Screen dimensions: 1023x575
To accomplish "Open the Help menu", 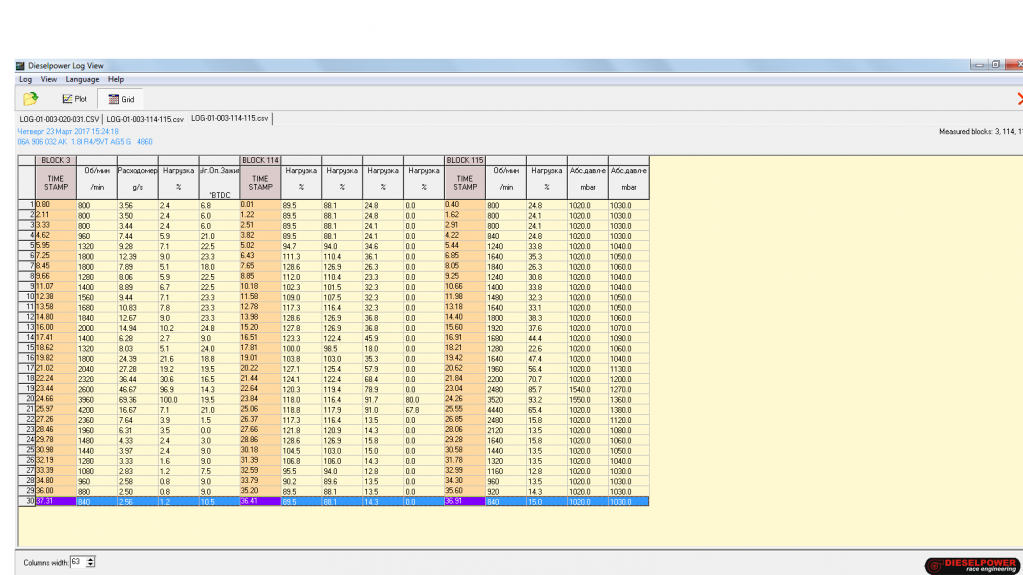I will (x=116, y=79).
